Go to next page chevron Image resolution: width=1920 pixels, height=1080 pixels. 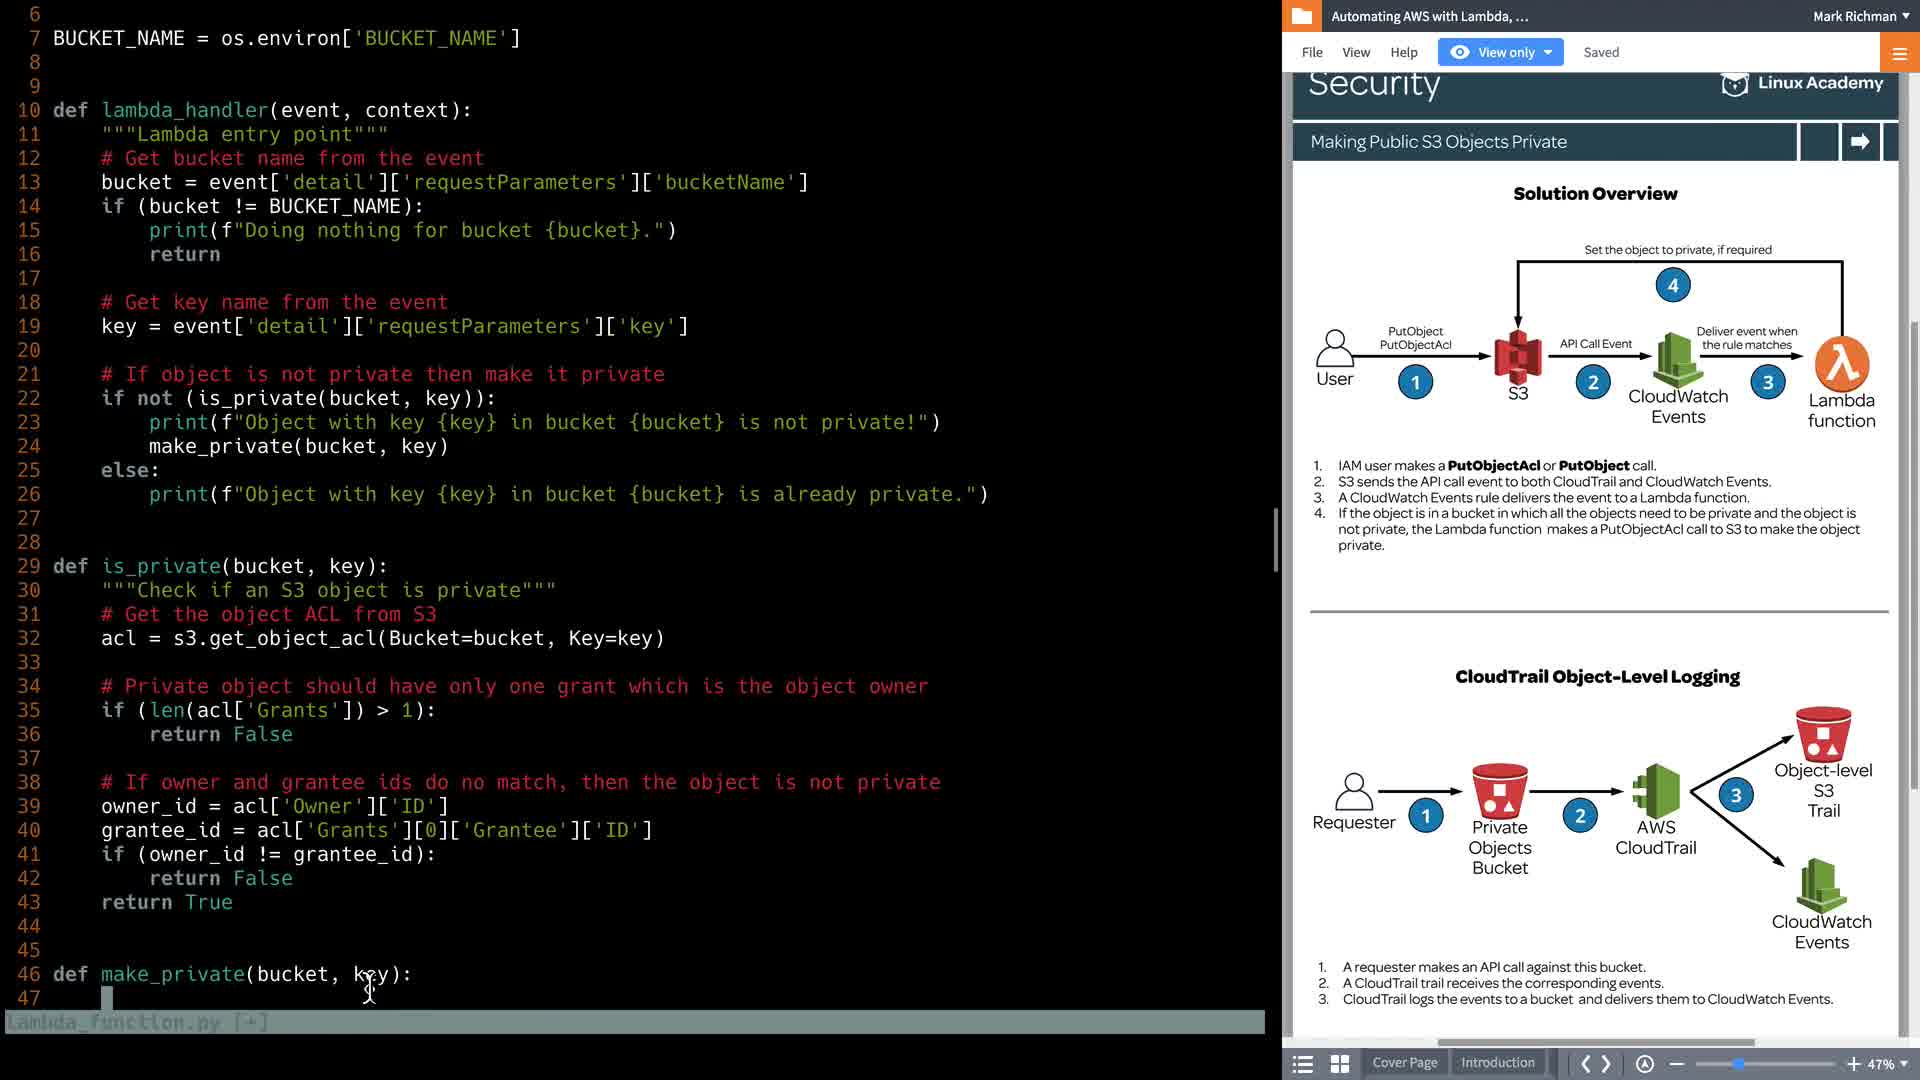pyautogui.click(x=1606, y=1064)
